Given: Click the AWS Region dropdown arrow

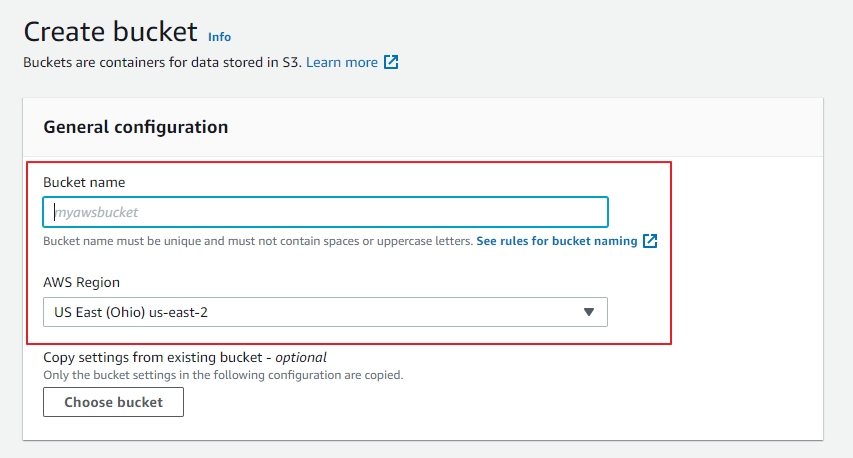Looking at the screenshot, I should [x=589, y=312].
